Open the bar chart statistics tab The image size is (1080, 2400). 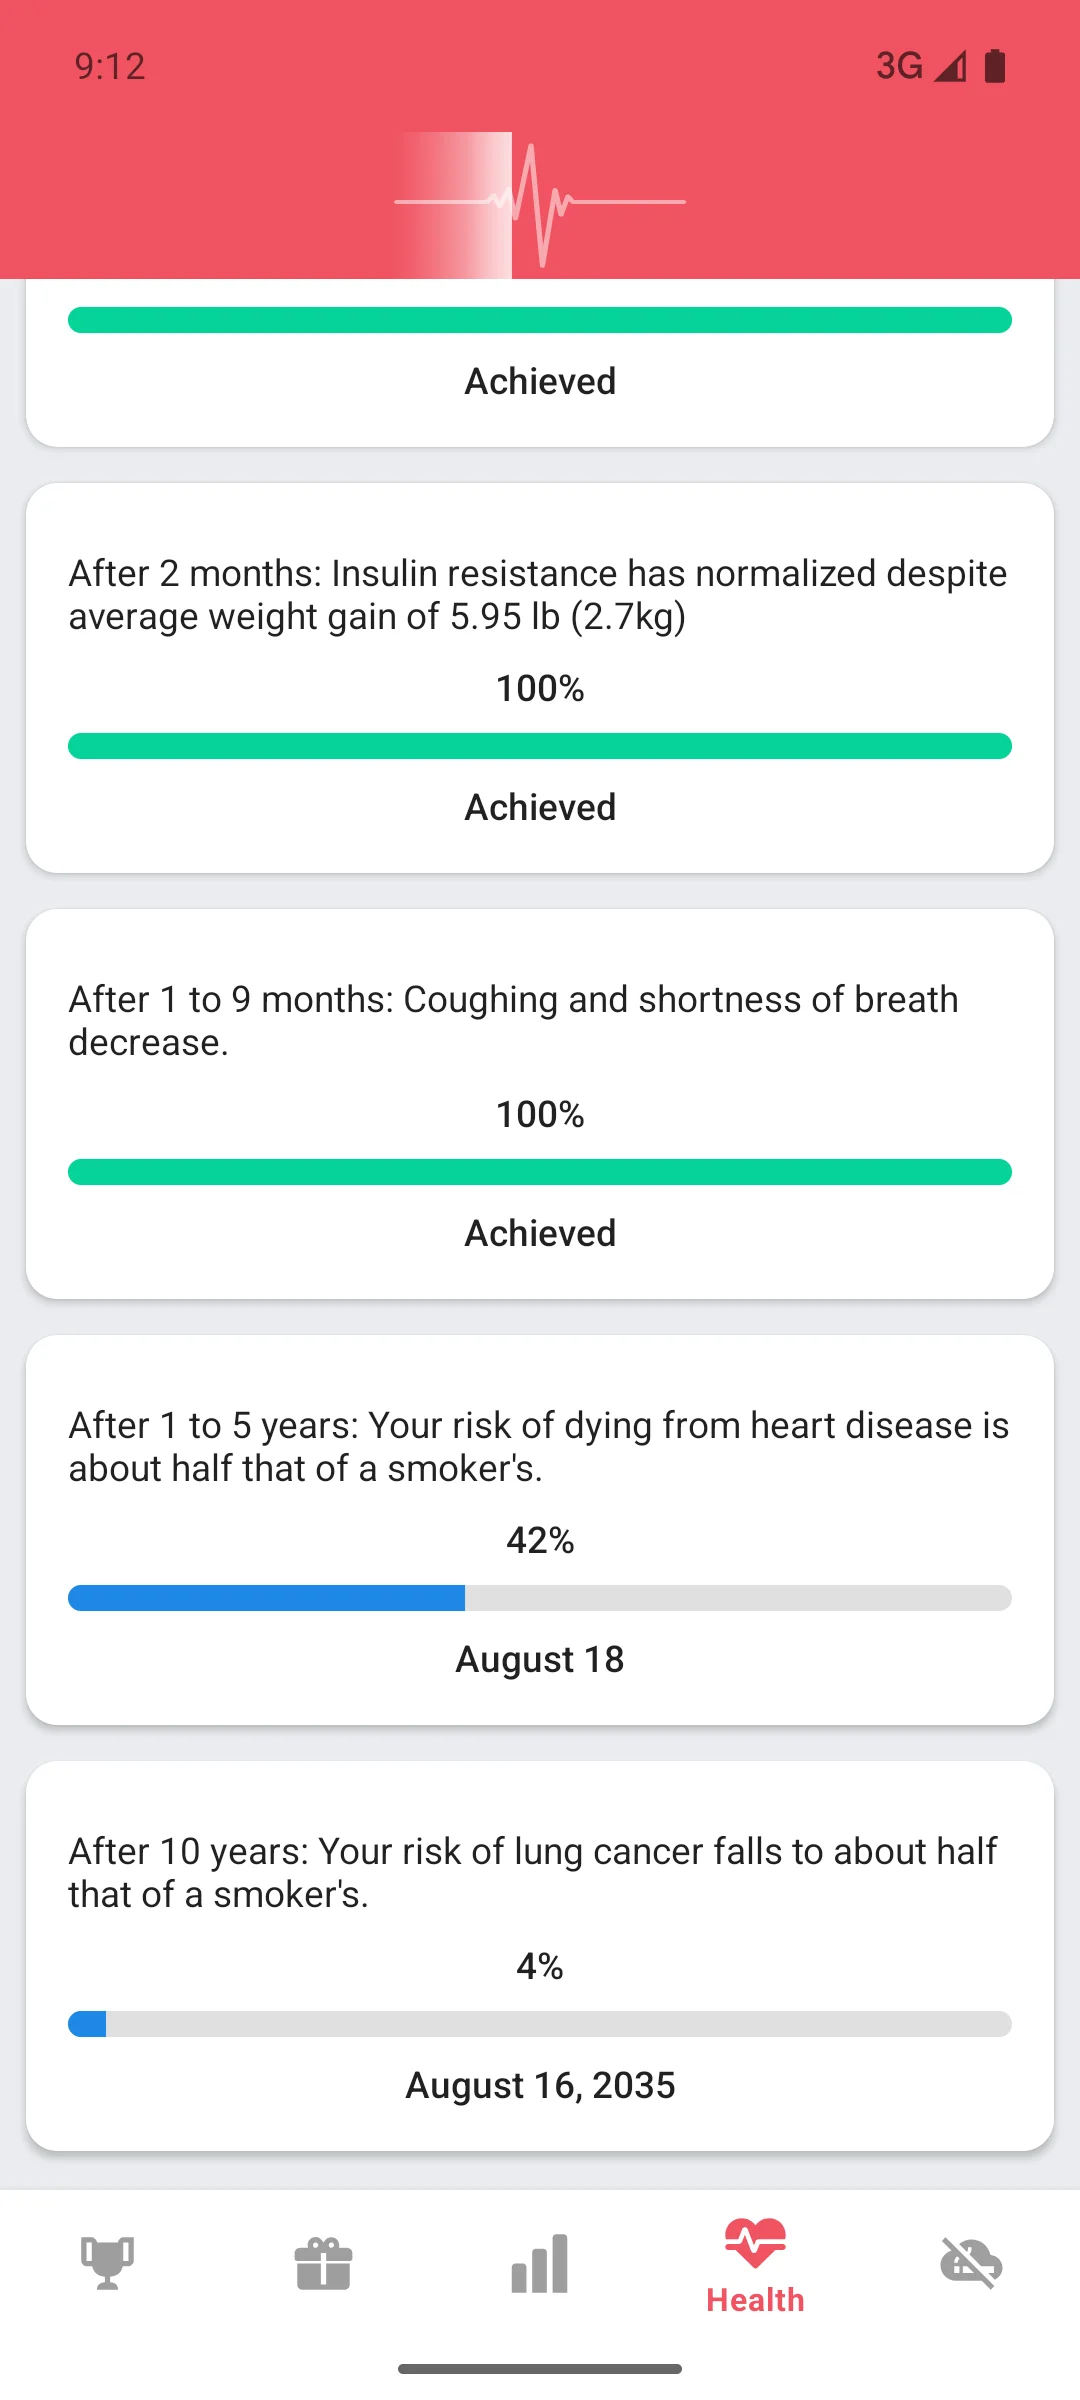click(539, 2264)
